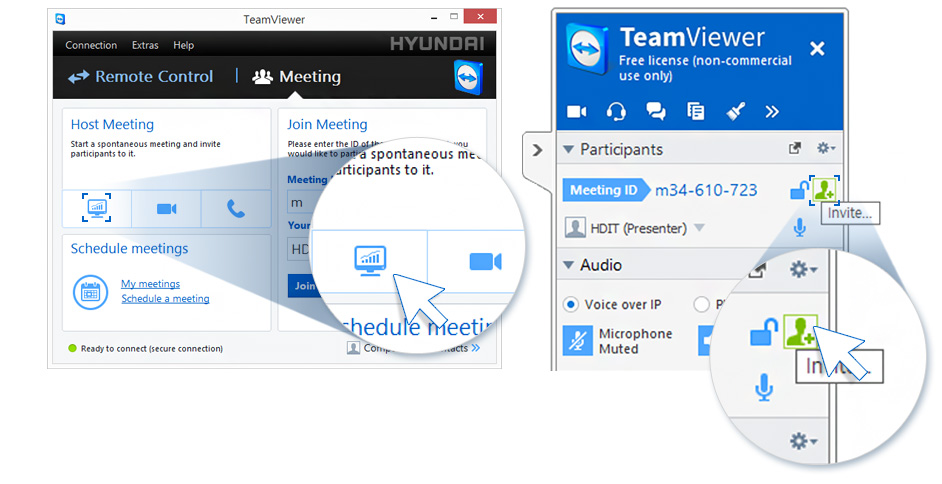Screen dimensions: 942x484
Task: Click the microphone icon in the HDIT row
Action: (x=800, y=228)
